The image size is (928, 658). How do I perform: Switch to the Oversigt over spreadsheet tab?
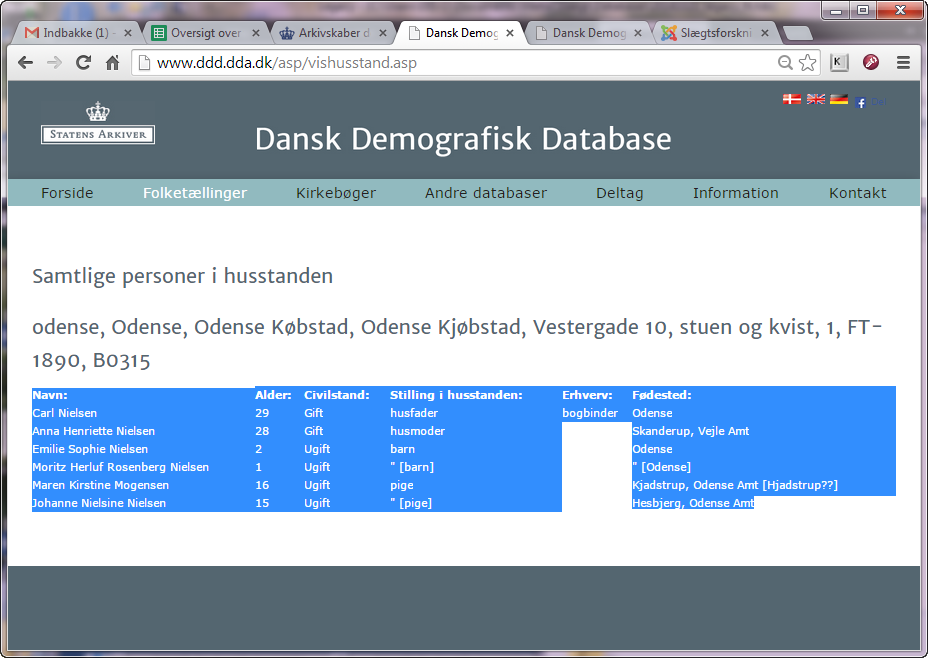tap(205, 33)
